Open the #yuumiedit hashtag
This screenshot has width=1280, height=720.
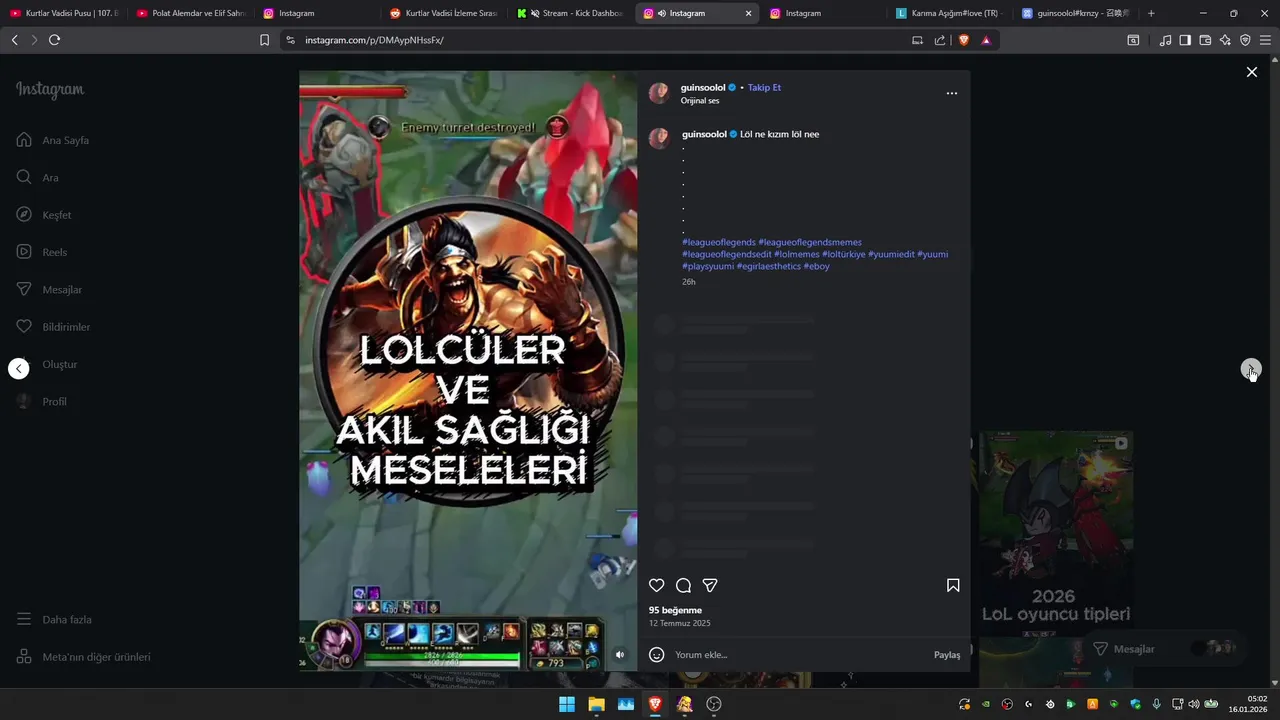pyautogui.click(x=891, y=254)
